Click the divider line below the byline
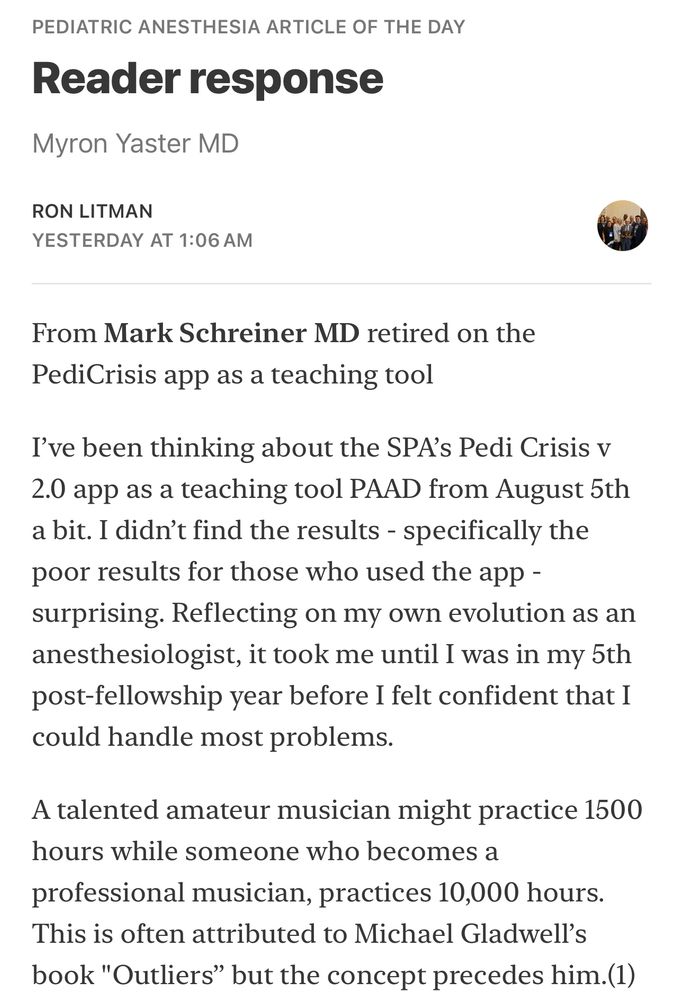683x1000 pixels. (341, 283)
